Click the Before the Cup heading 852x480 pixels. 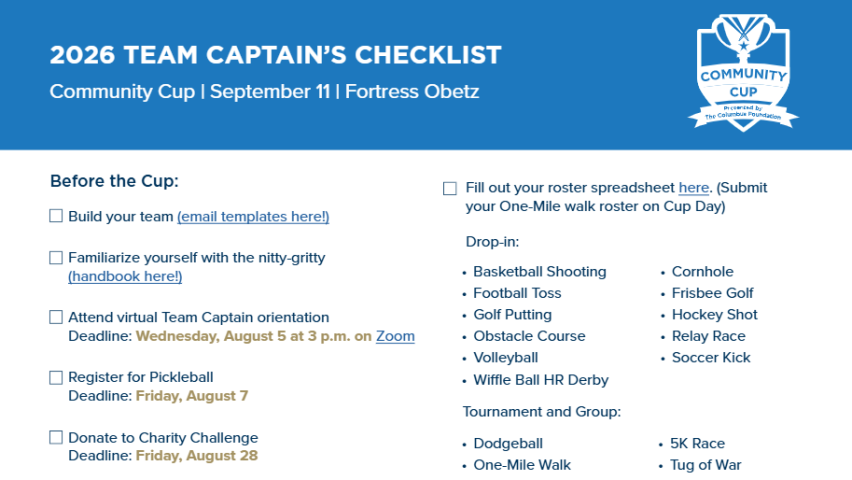(114, 180)
